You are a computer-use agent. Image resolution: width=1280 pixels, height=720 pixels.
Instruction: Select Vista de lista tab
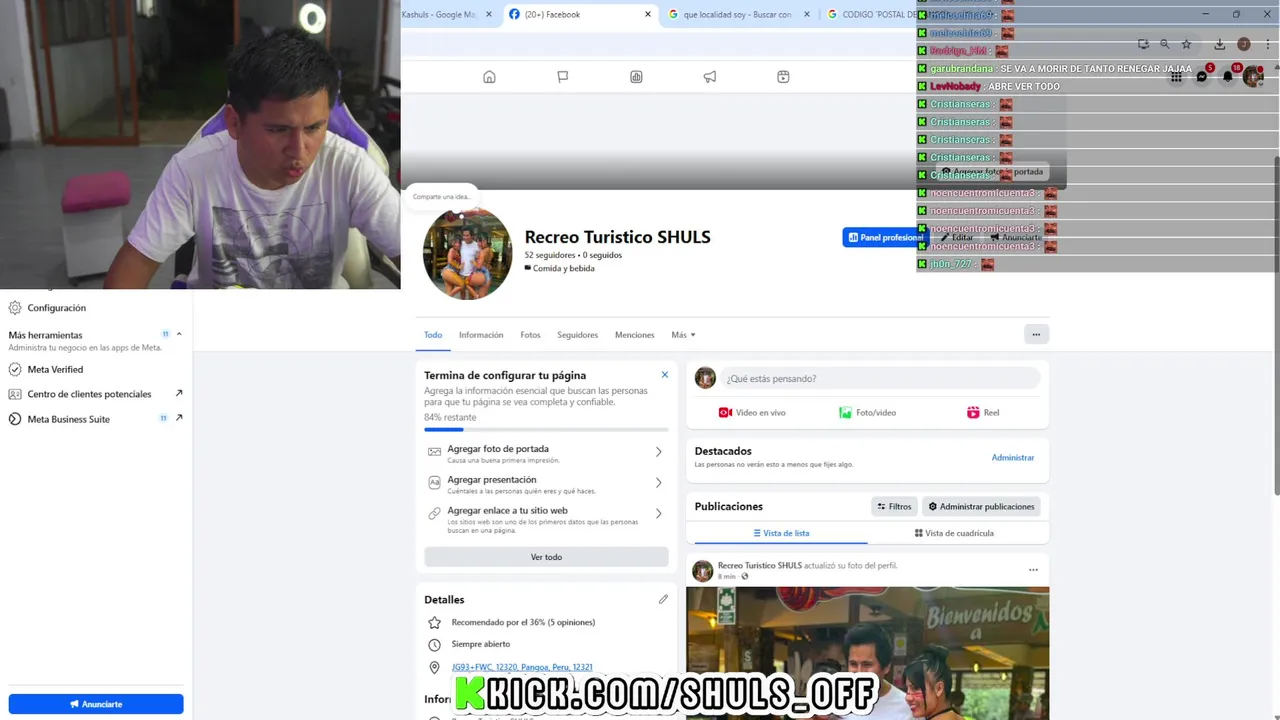click(781, 533)
